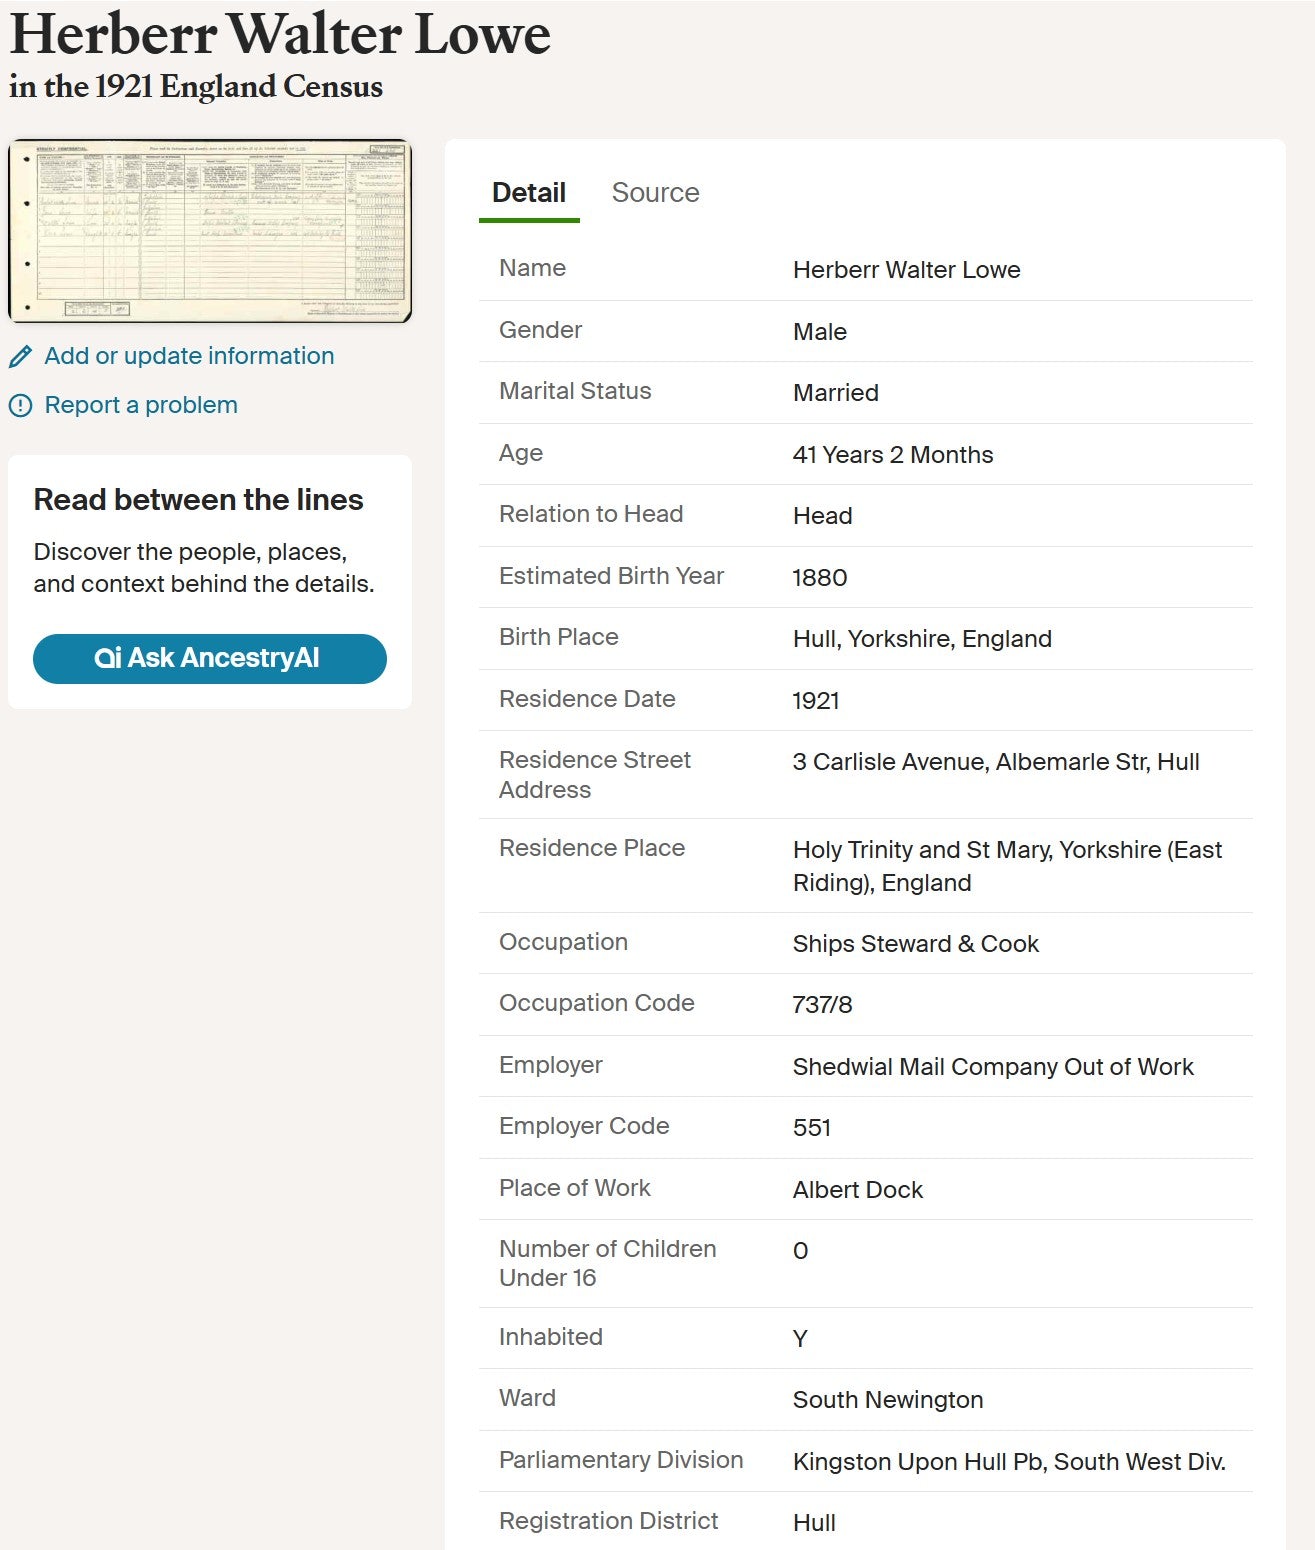1315x1550 pixels.
Task: Click the Read between the lines heading
Action: 198,500
